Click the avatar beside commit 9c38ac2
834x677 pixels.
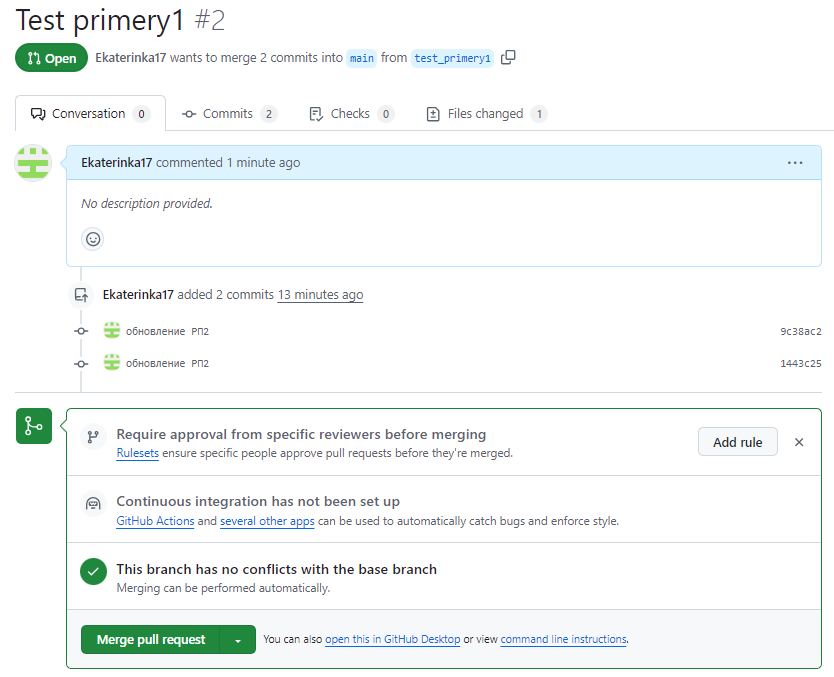(x=112, y=331)
